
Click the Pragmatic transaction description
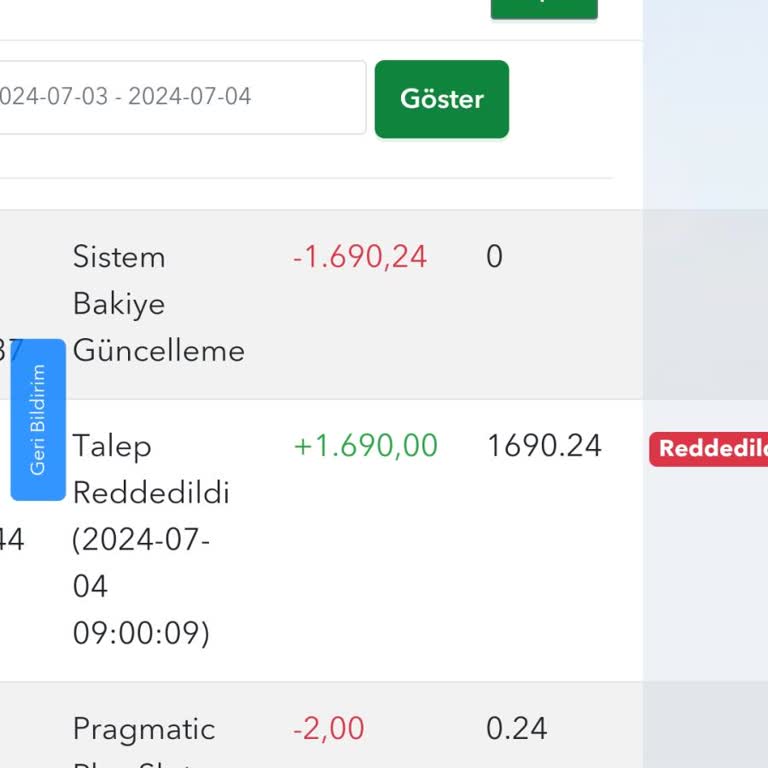[x=144, y=729]
